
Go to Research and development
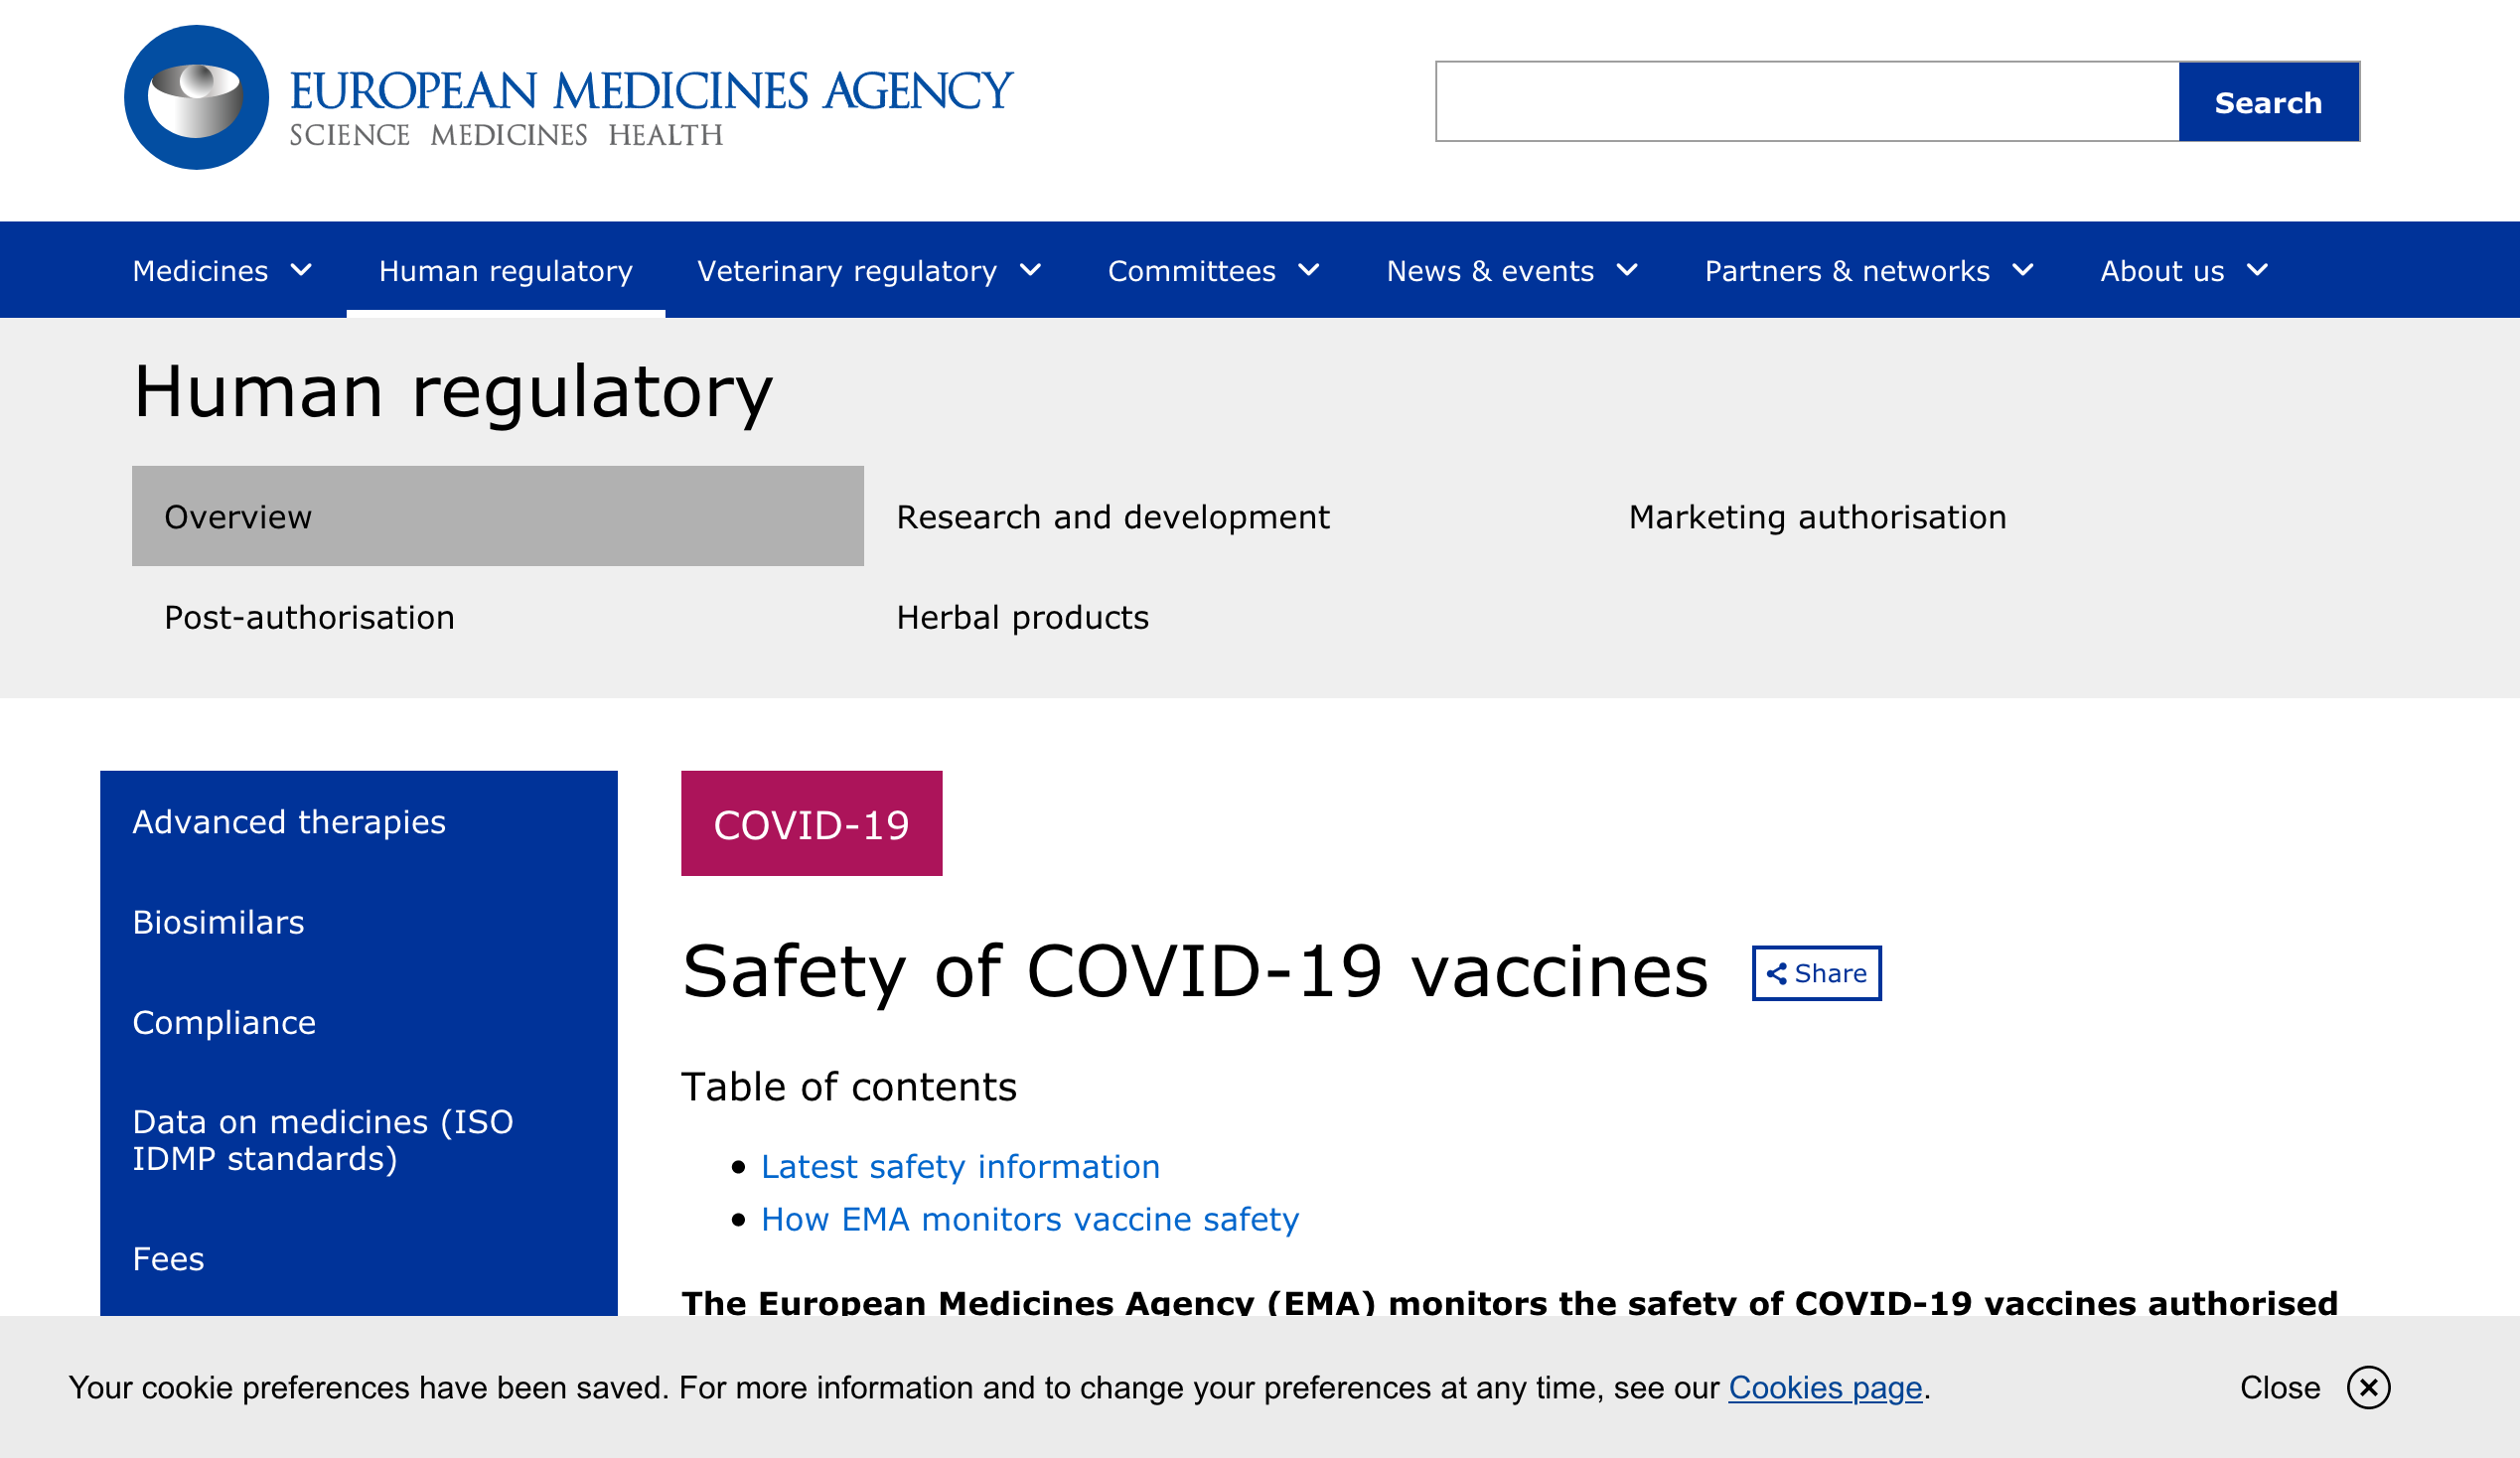pyautogui.click(x=1113, y=517)
